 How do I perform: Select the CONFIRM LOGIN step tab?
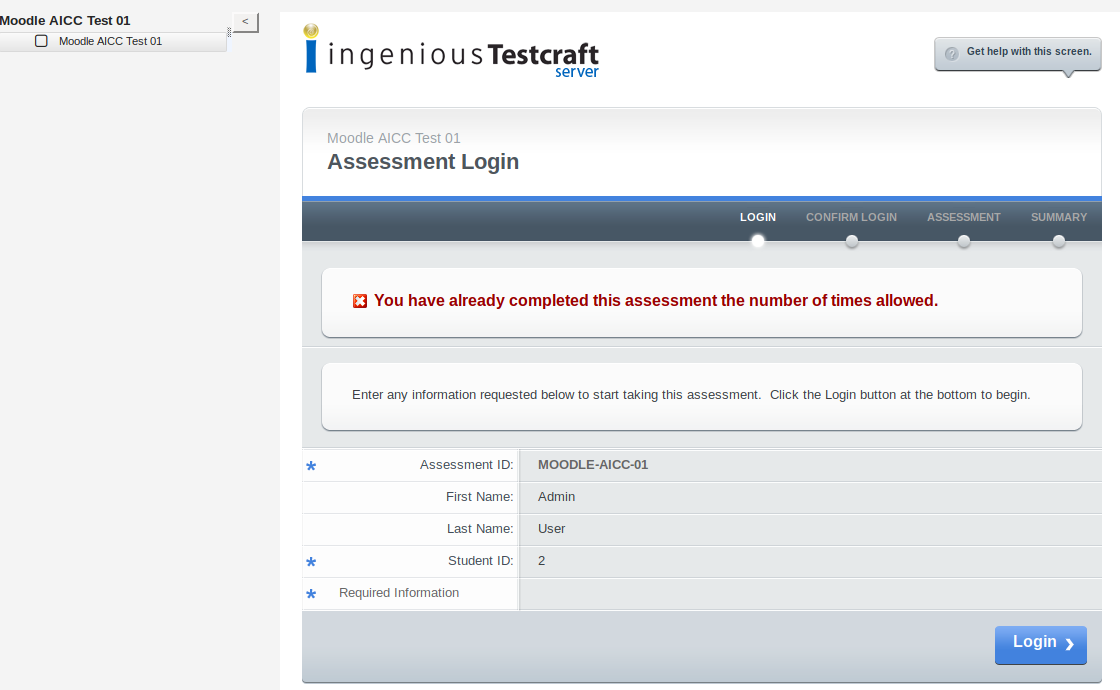click(851, 217)
